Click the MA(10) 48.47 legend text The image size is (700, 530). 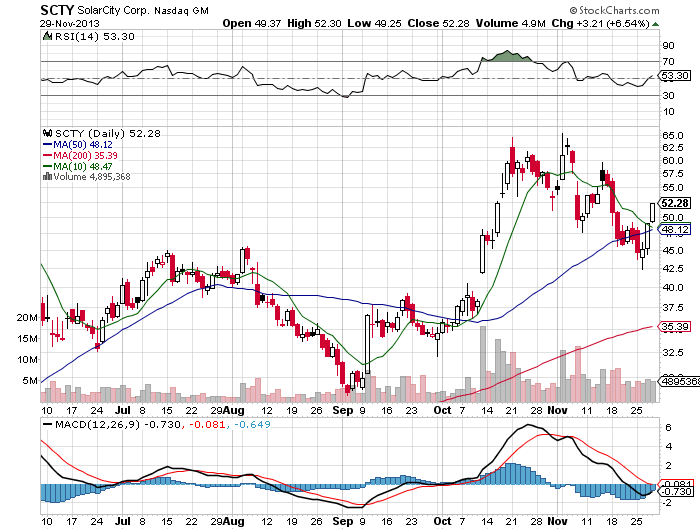[83, 166]
